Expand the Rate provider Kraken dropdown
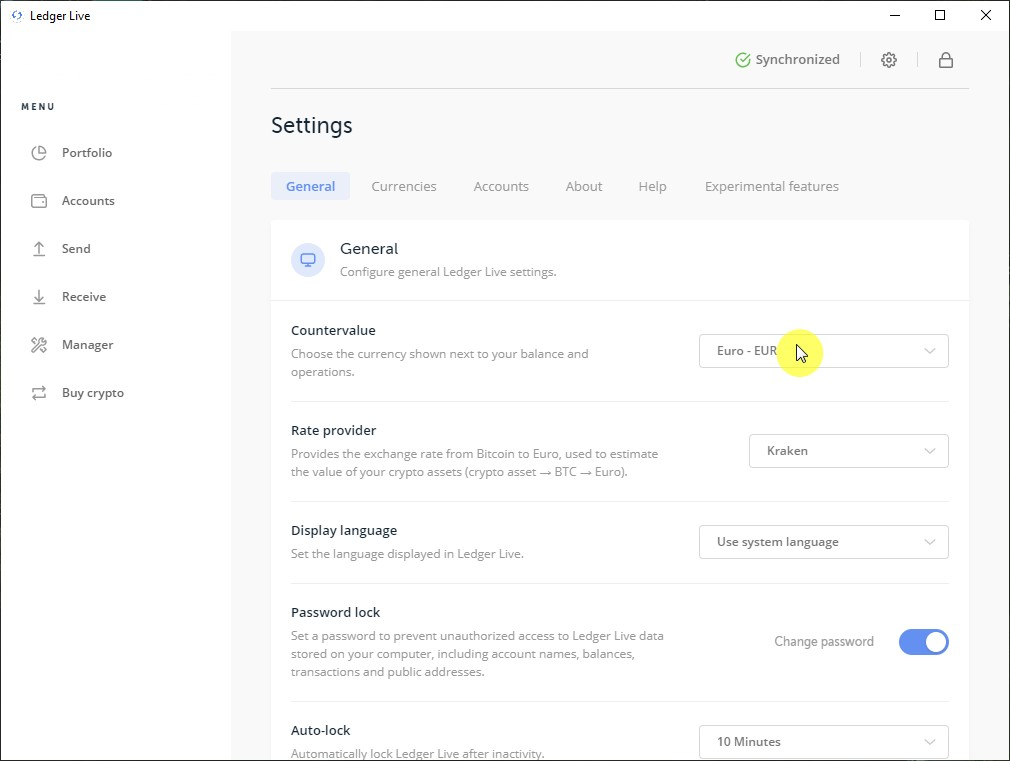1010x761 pixels. click(848, 451)
